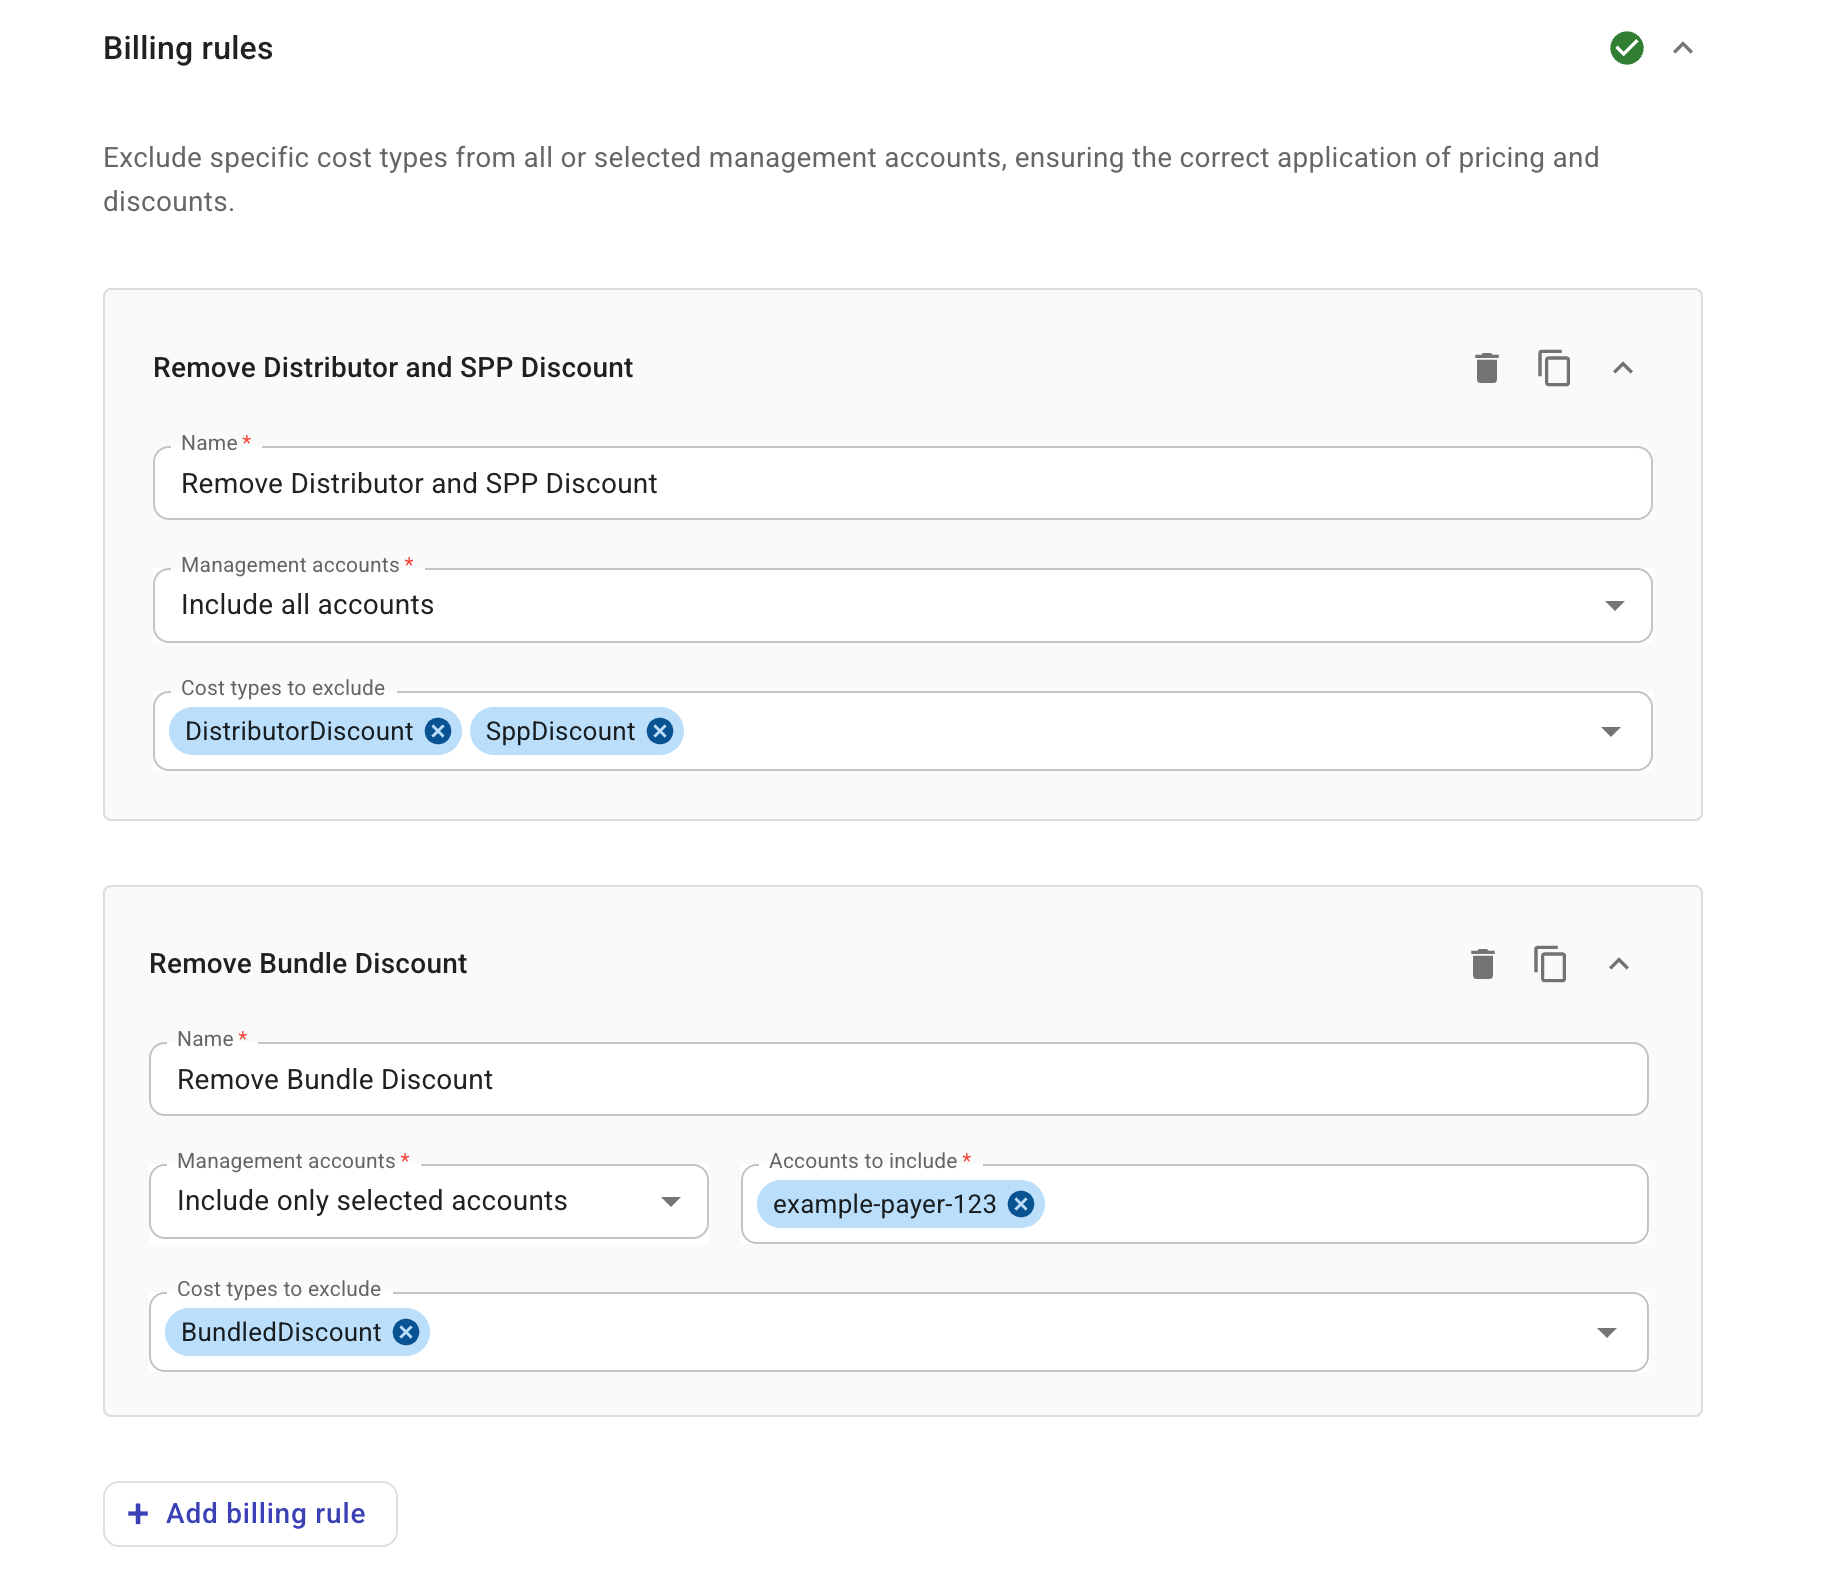Collapse the Remove Distributor and SPP Discount card
The height and width of the screenshot is (1574, 1826).
[x=1623, y=369]
